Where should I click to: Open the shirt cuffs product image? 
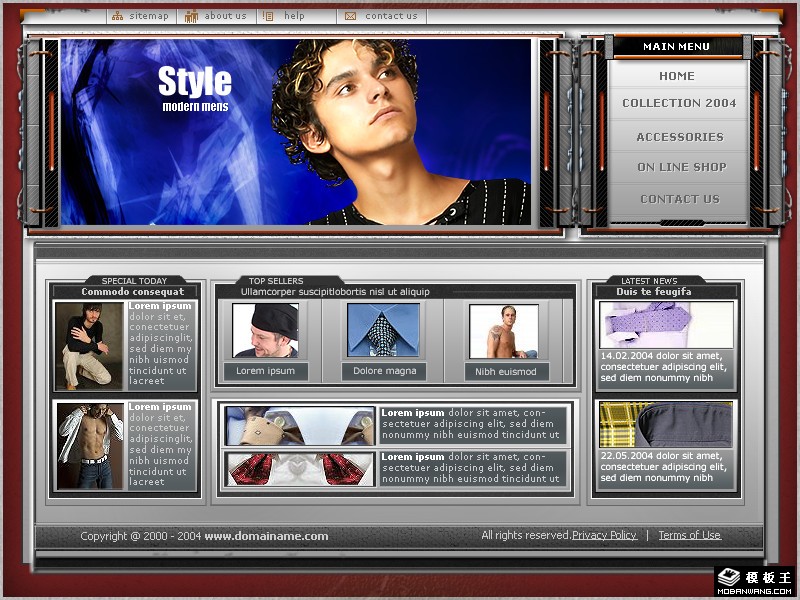click(x=300, y=426)
